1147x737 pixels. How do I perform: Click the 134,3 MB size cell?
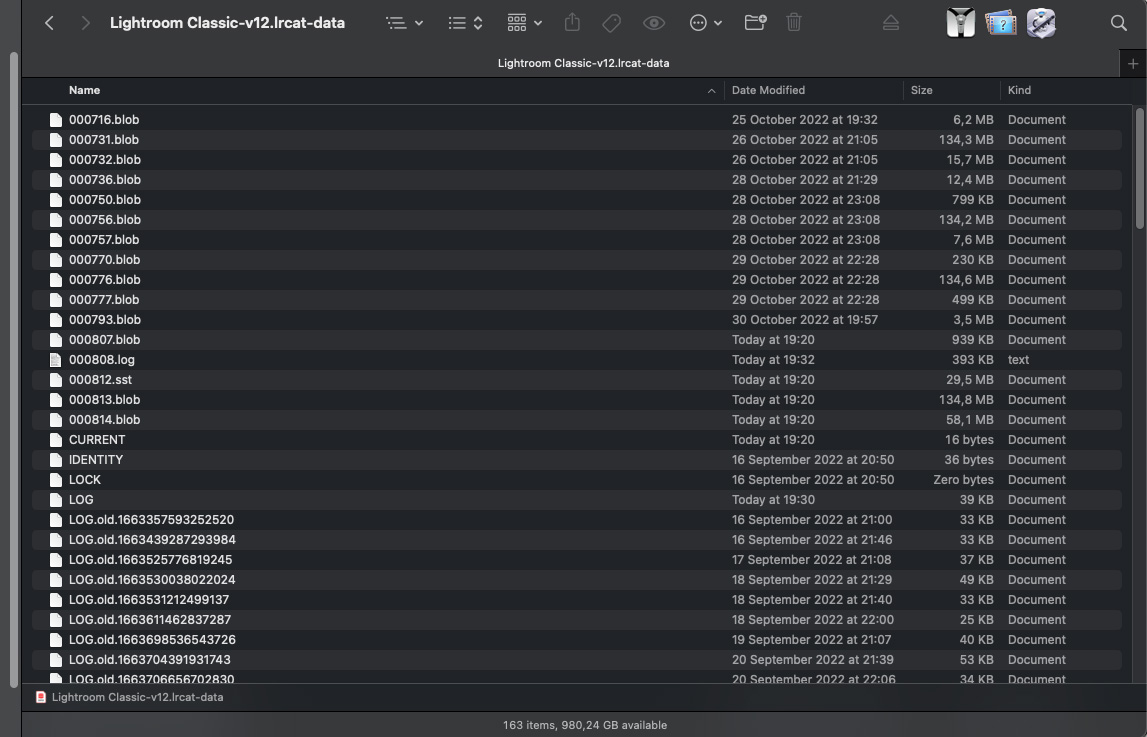click(966, 140)
